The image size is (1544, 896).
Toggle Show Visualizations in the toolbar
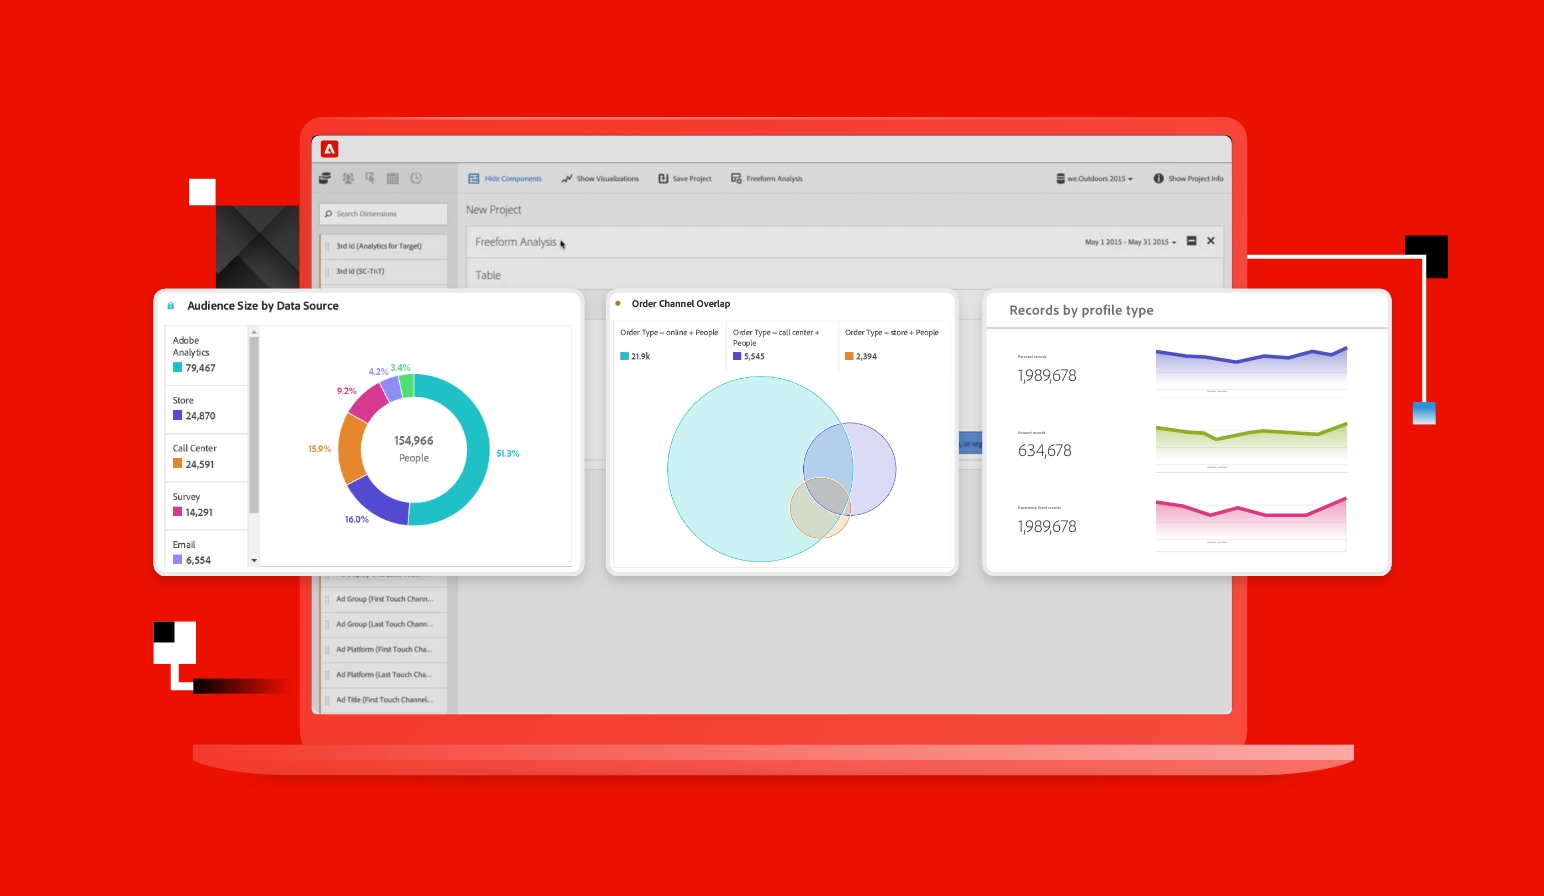tap(599, 178)
